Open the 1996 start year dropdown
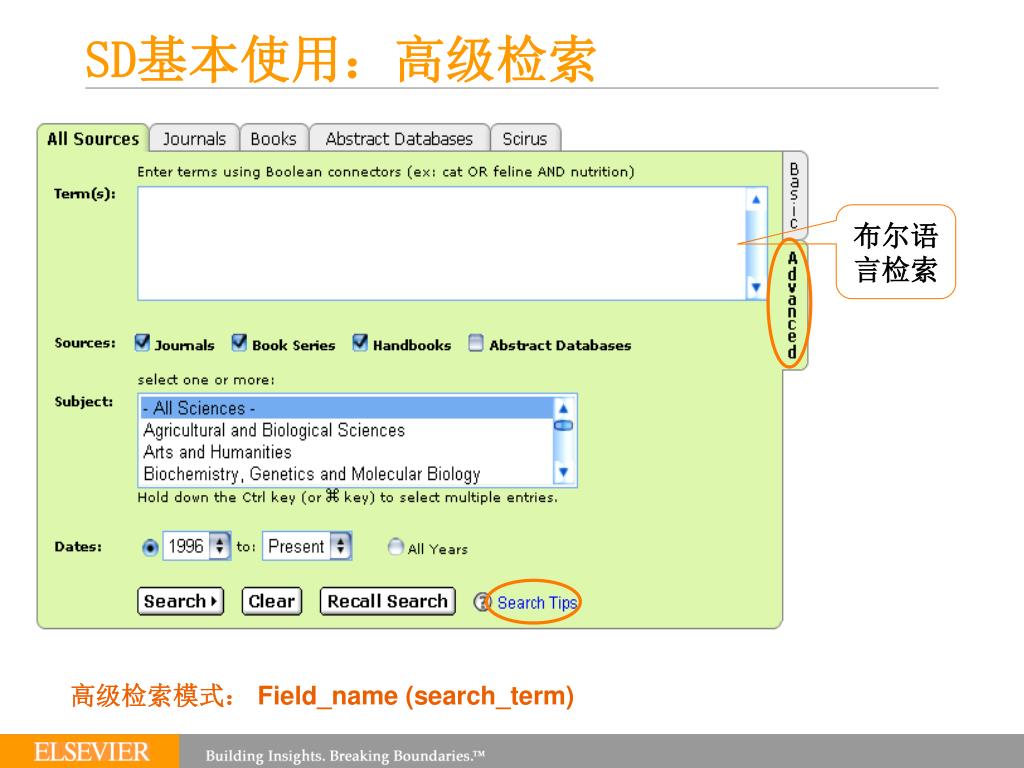This screenshot has height=768, width=1024. click(x=197, y=546)
